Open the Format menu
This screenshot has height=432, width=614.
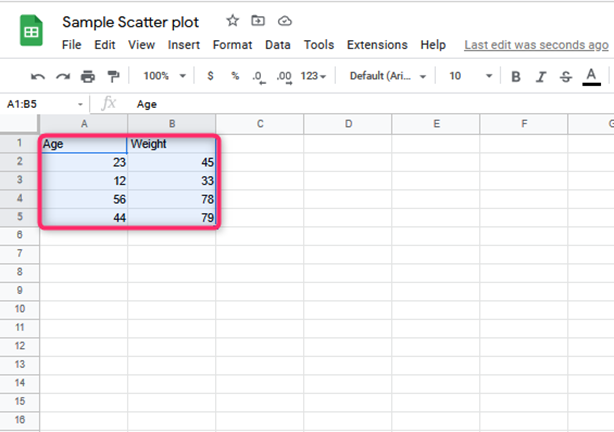pos(232,45)
